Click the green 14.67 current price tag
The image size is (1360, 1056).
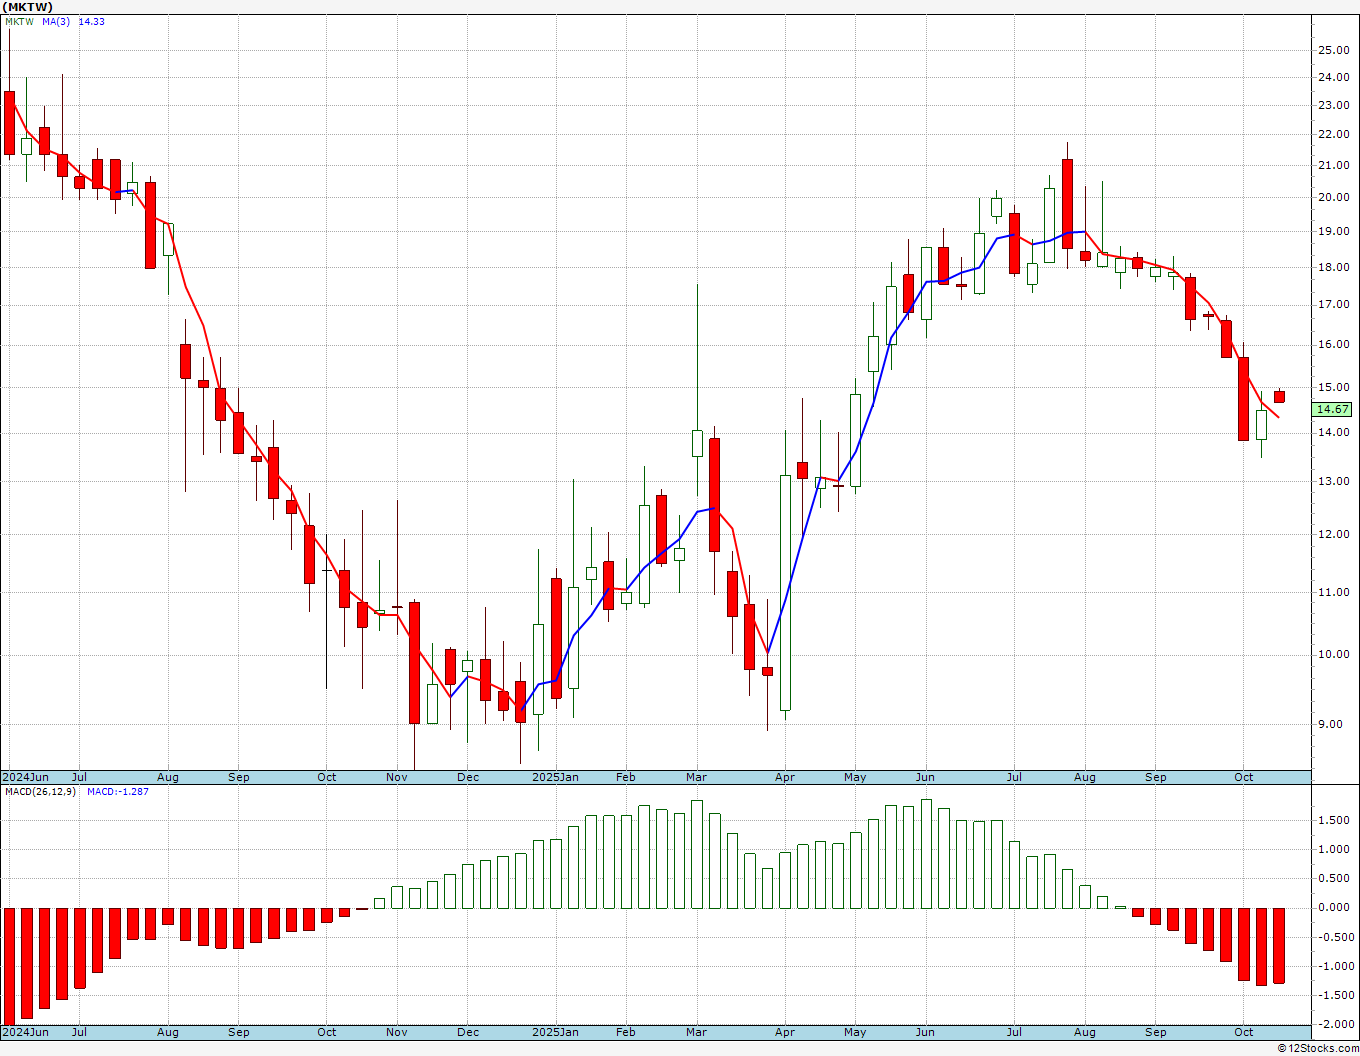[x=1333, y=409]
